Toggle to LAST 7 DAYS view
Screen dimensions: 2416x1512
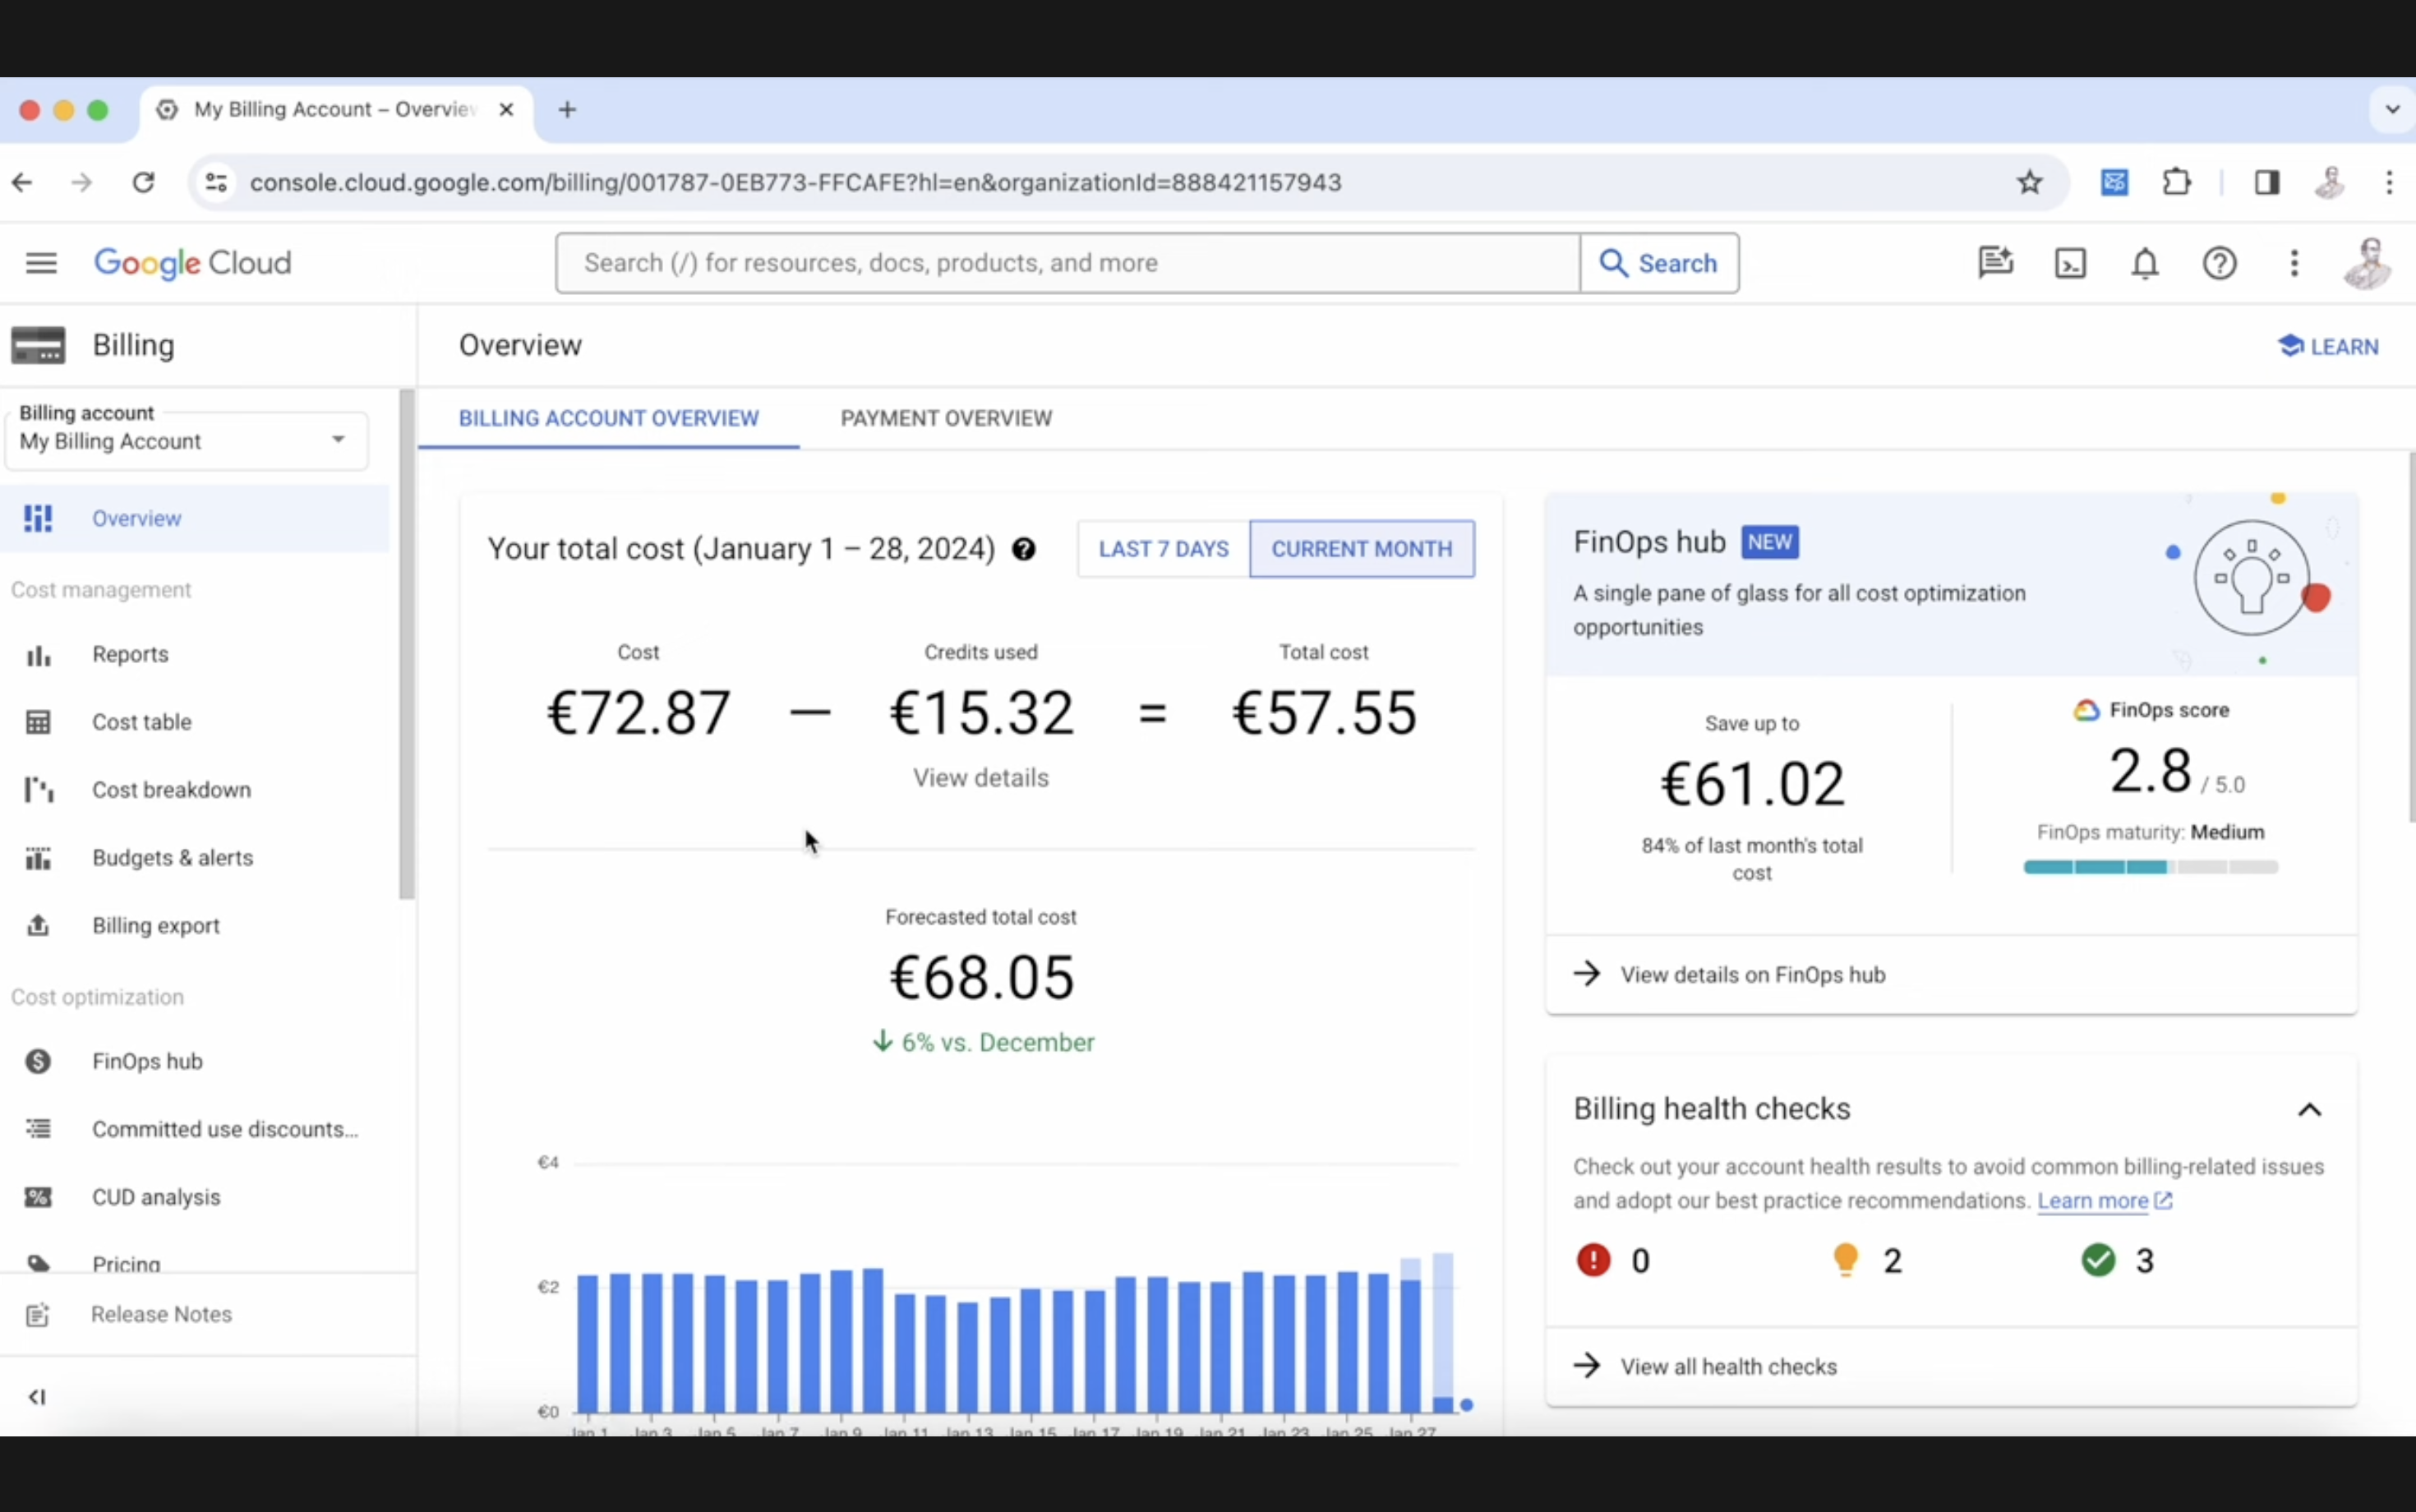1162,547
